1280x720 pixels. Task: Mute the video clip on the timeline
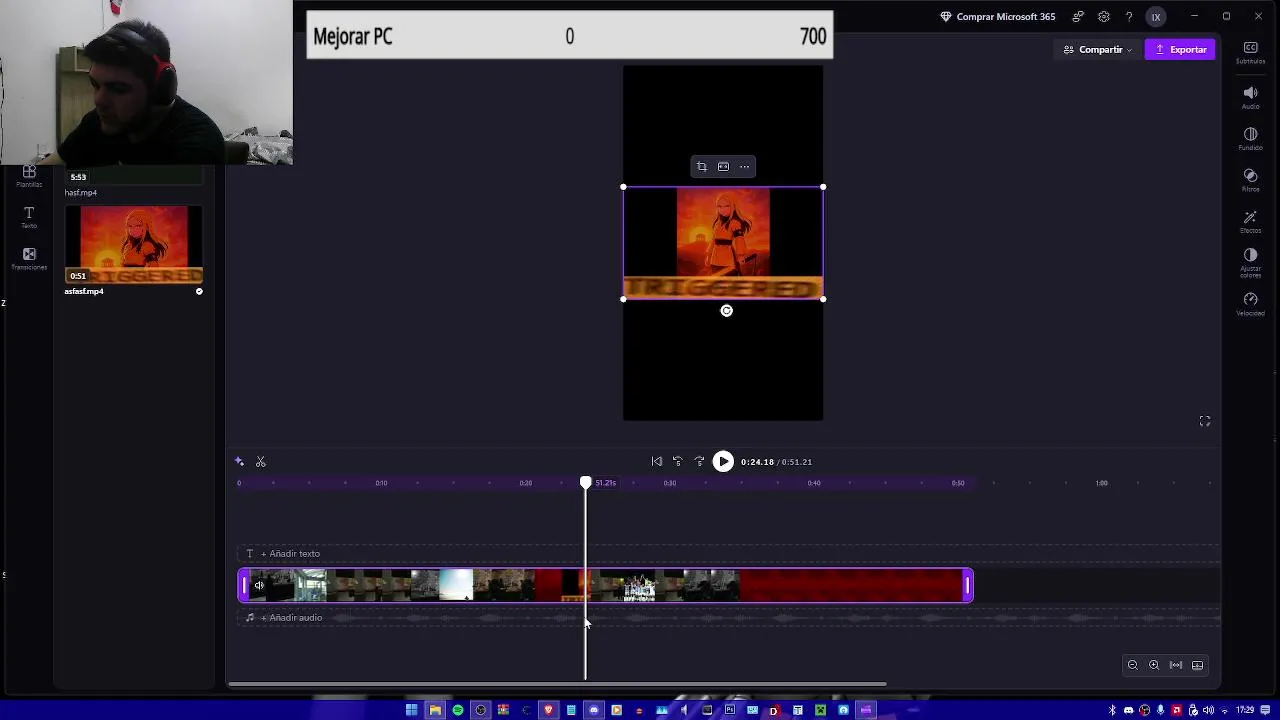pyautogui.click(x=259, y=586)
